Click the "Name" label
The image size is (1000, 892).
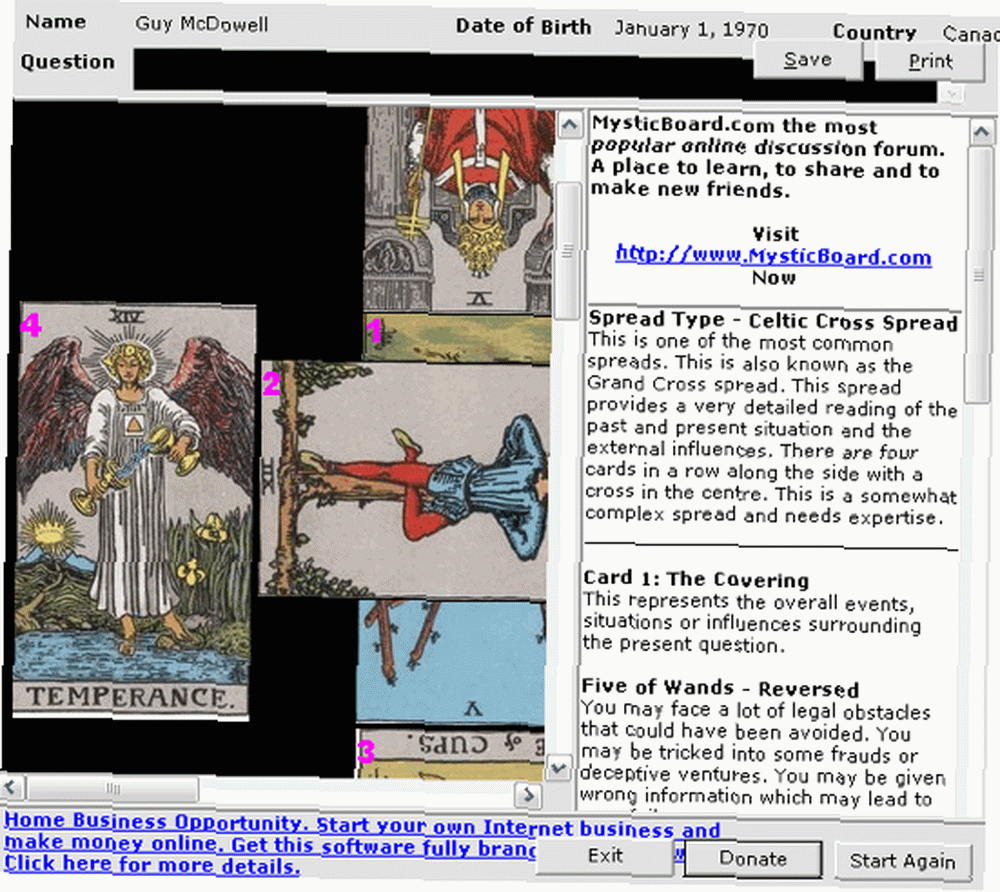[x=55, y=22]
